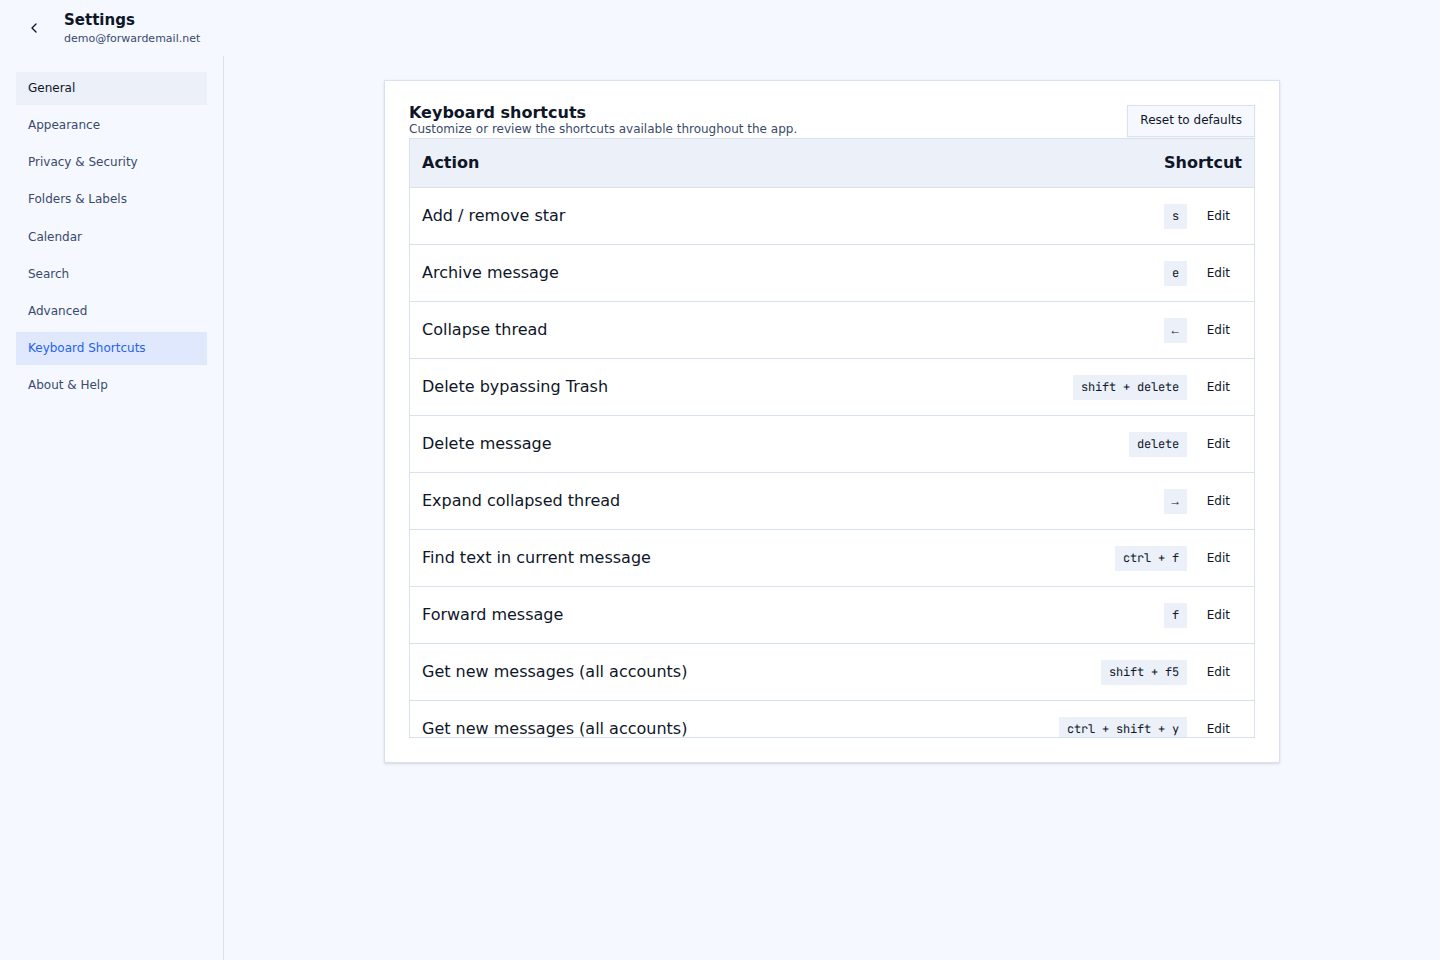Viewport: 1440px width, 960px height.
Task: Edit the shift + f5 Get new messages shortcut
Action: pos(1218,672)
